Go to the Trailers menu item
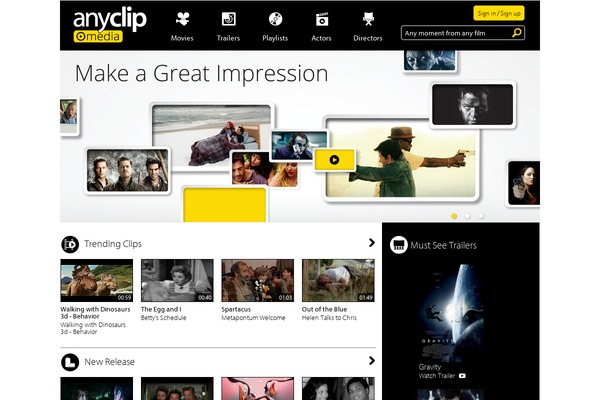This screenshot has height=400, width=600. (228, 38)
